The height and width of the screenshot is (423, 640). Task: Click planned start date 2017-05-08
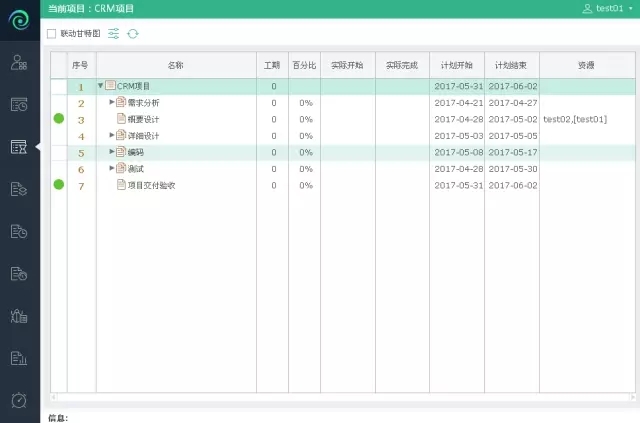coord(458,152)
